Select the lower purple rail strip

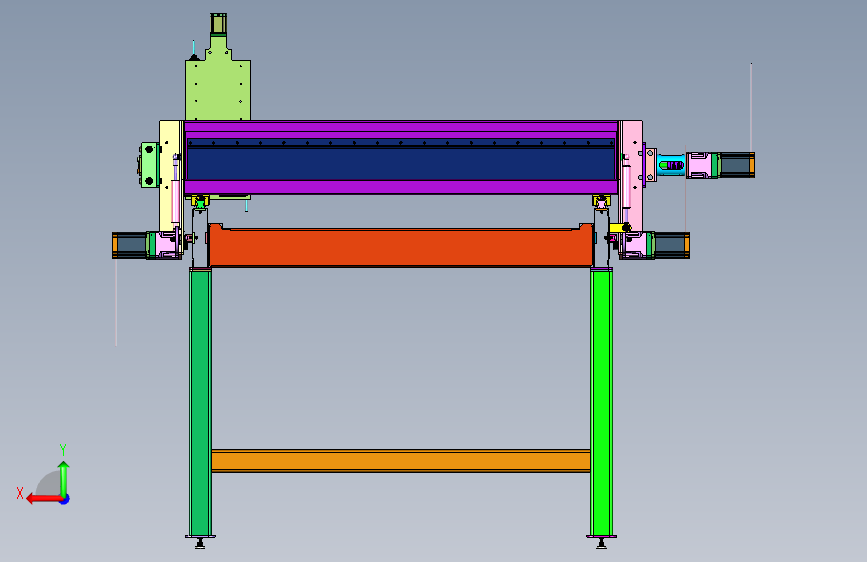tap(401, 187)
